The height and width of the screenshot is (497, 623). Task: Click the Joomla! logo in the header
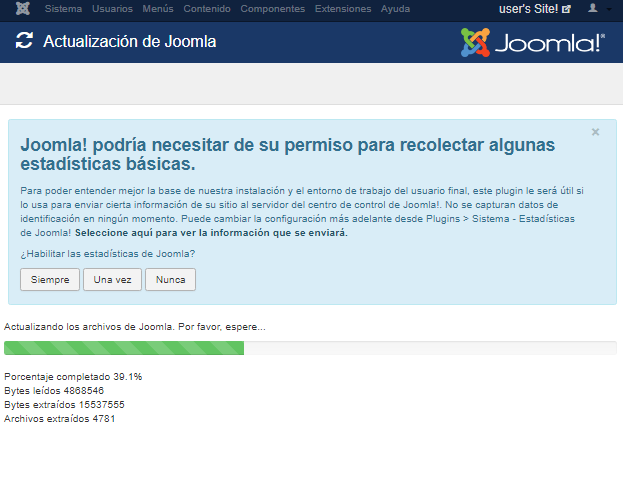click(532, 43)
